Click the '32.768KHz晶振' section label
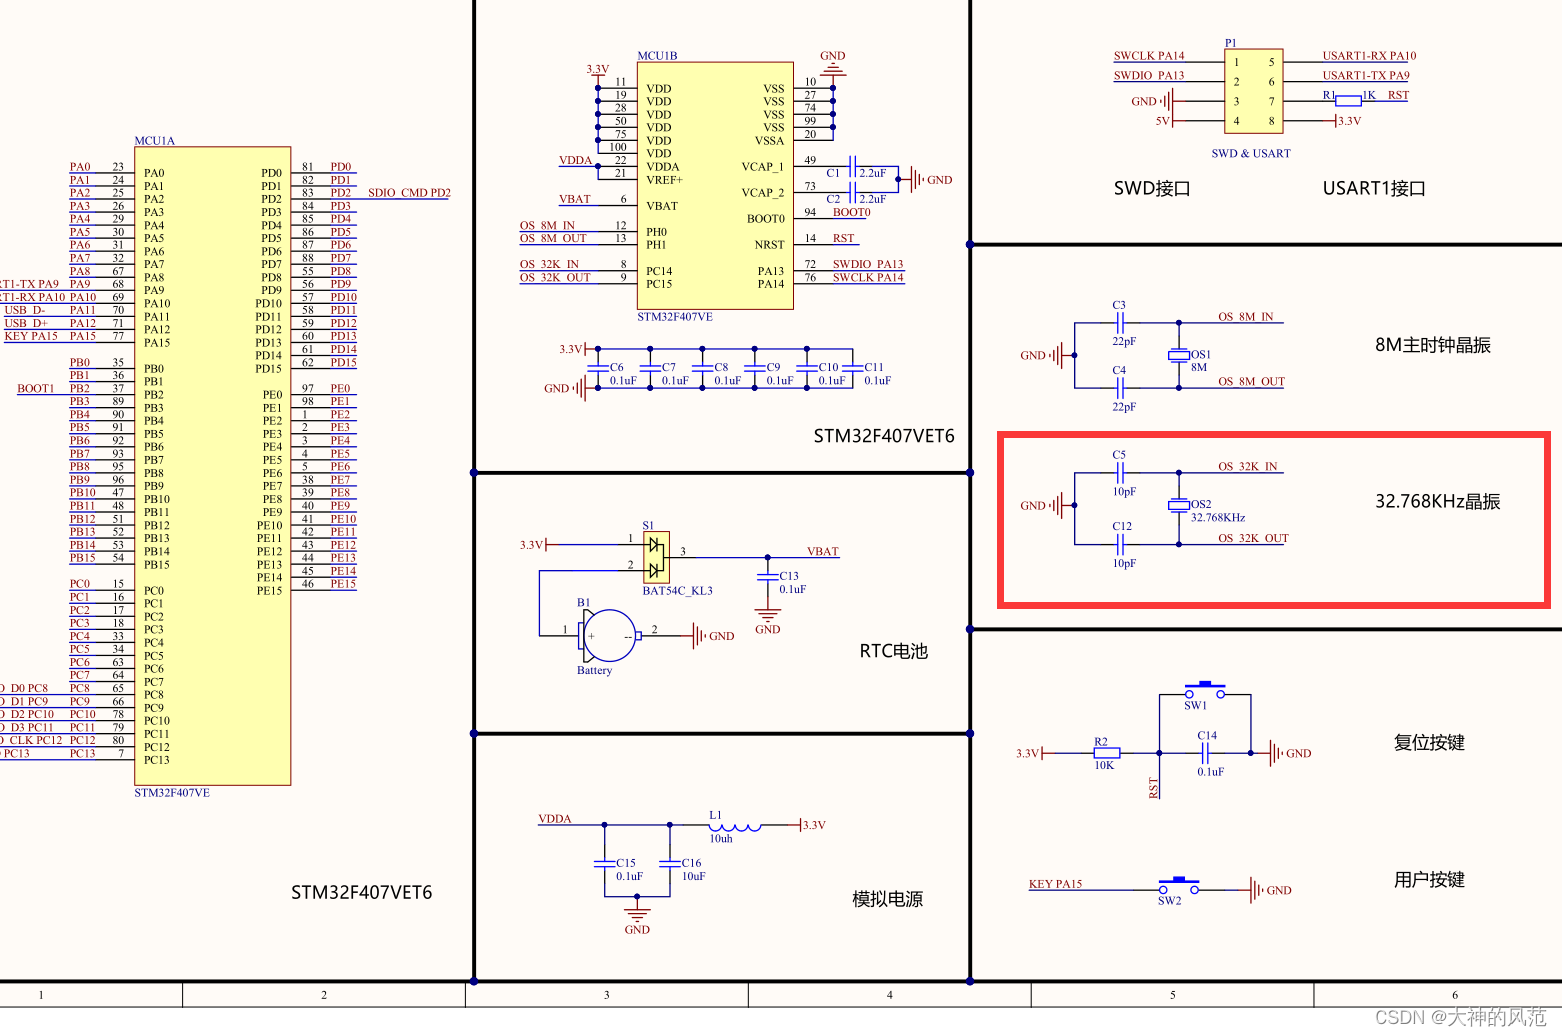Viewport: 1562px width, 1036px height. tap(1438, 502)
